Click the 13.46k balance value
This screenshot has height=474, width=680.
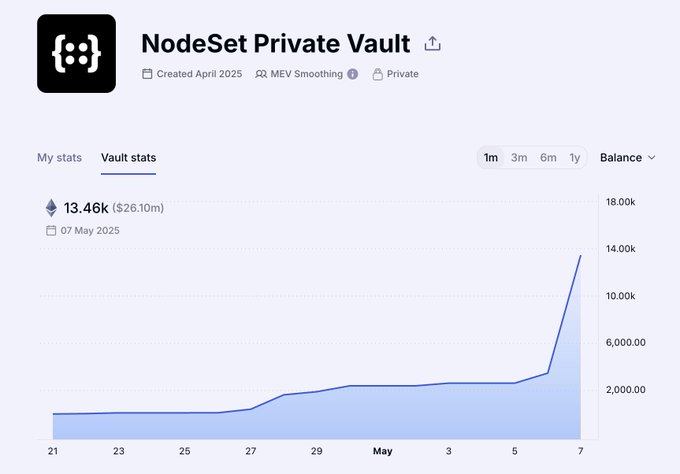86,208
